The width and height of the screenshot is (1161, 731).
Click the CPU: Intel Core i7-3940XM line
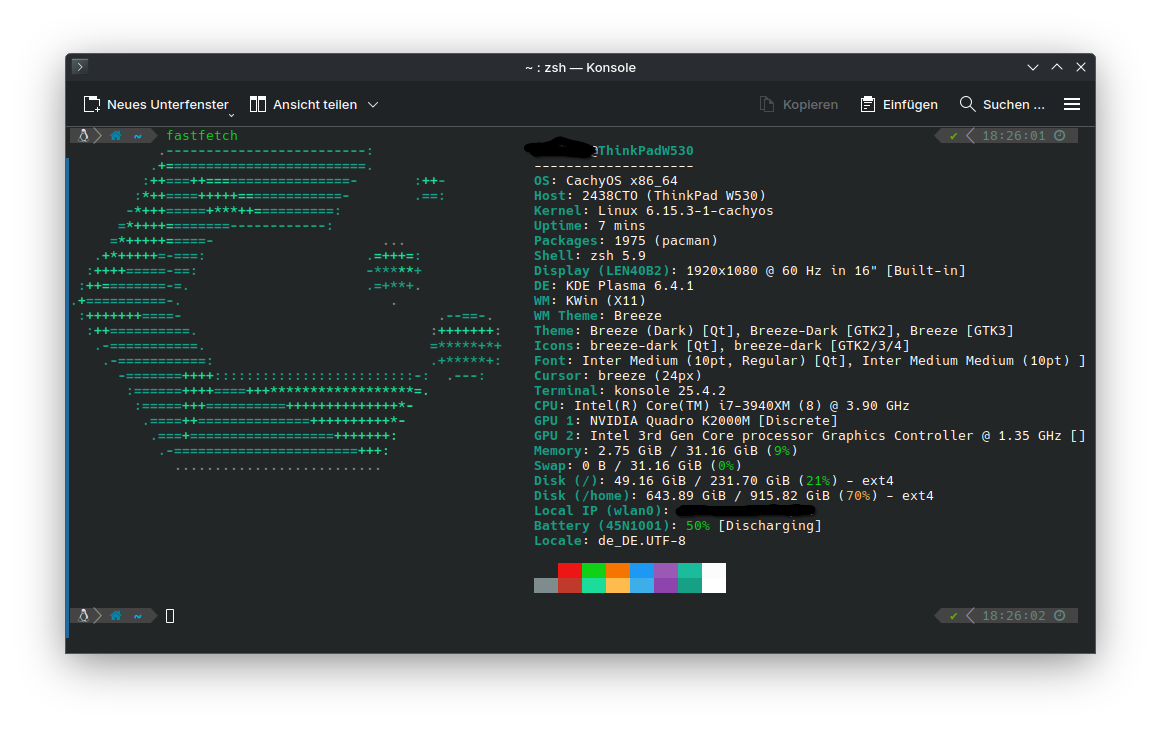point(721,406)
